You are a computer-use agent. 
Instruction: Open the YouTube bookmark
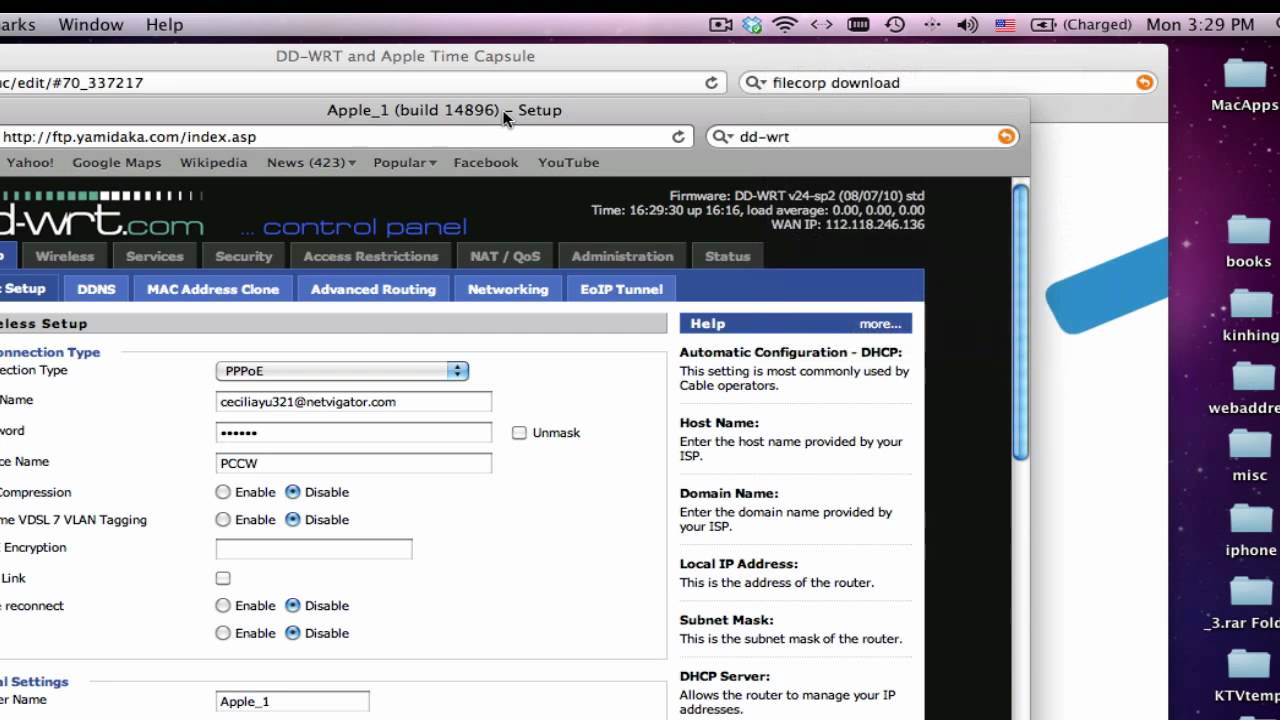[x=568, y=163]
